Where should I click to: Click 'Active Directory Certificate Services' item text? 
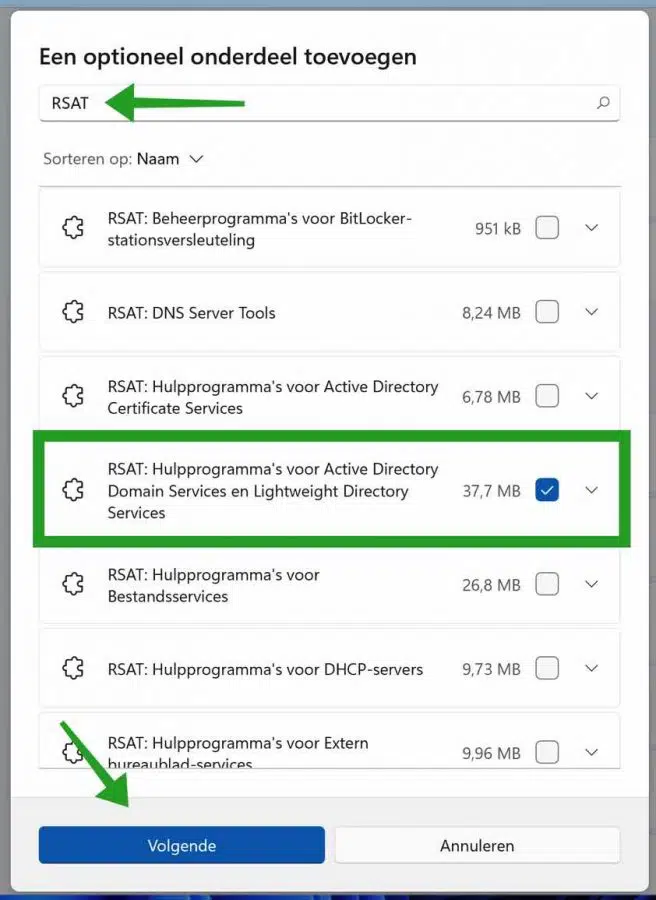tap(273, 397)
